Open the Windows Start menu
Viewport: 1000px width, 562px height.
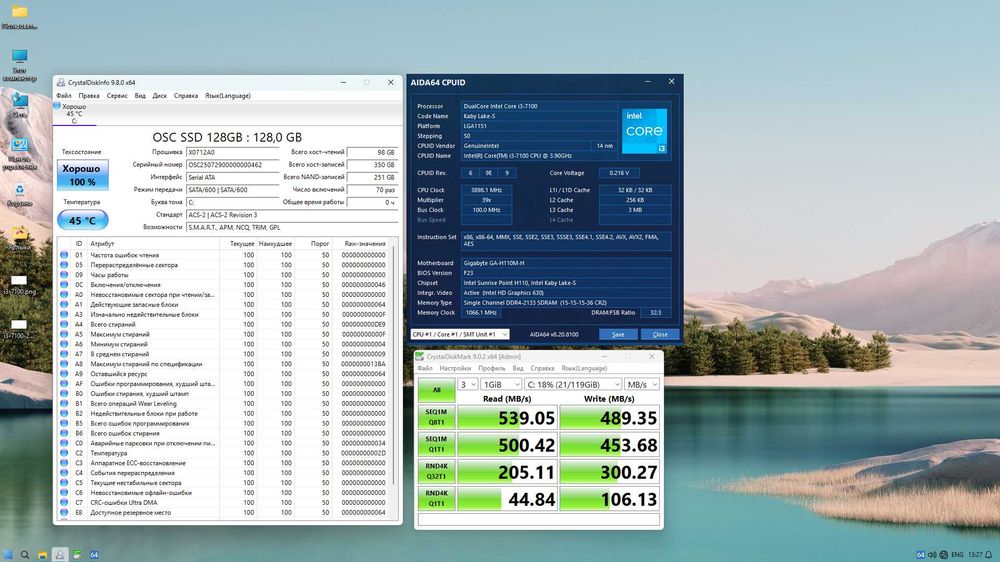pyautogui.click(x=8, y=554)
